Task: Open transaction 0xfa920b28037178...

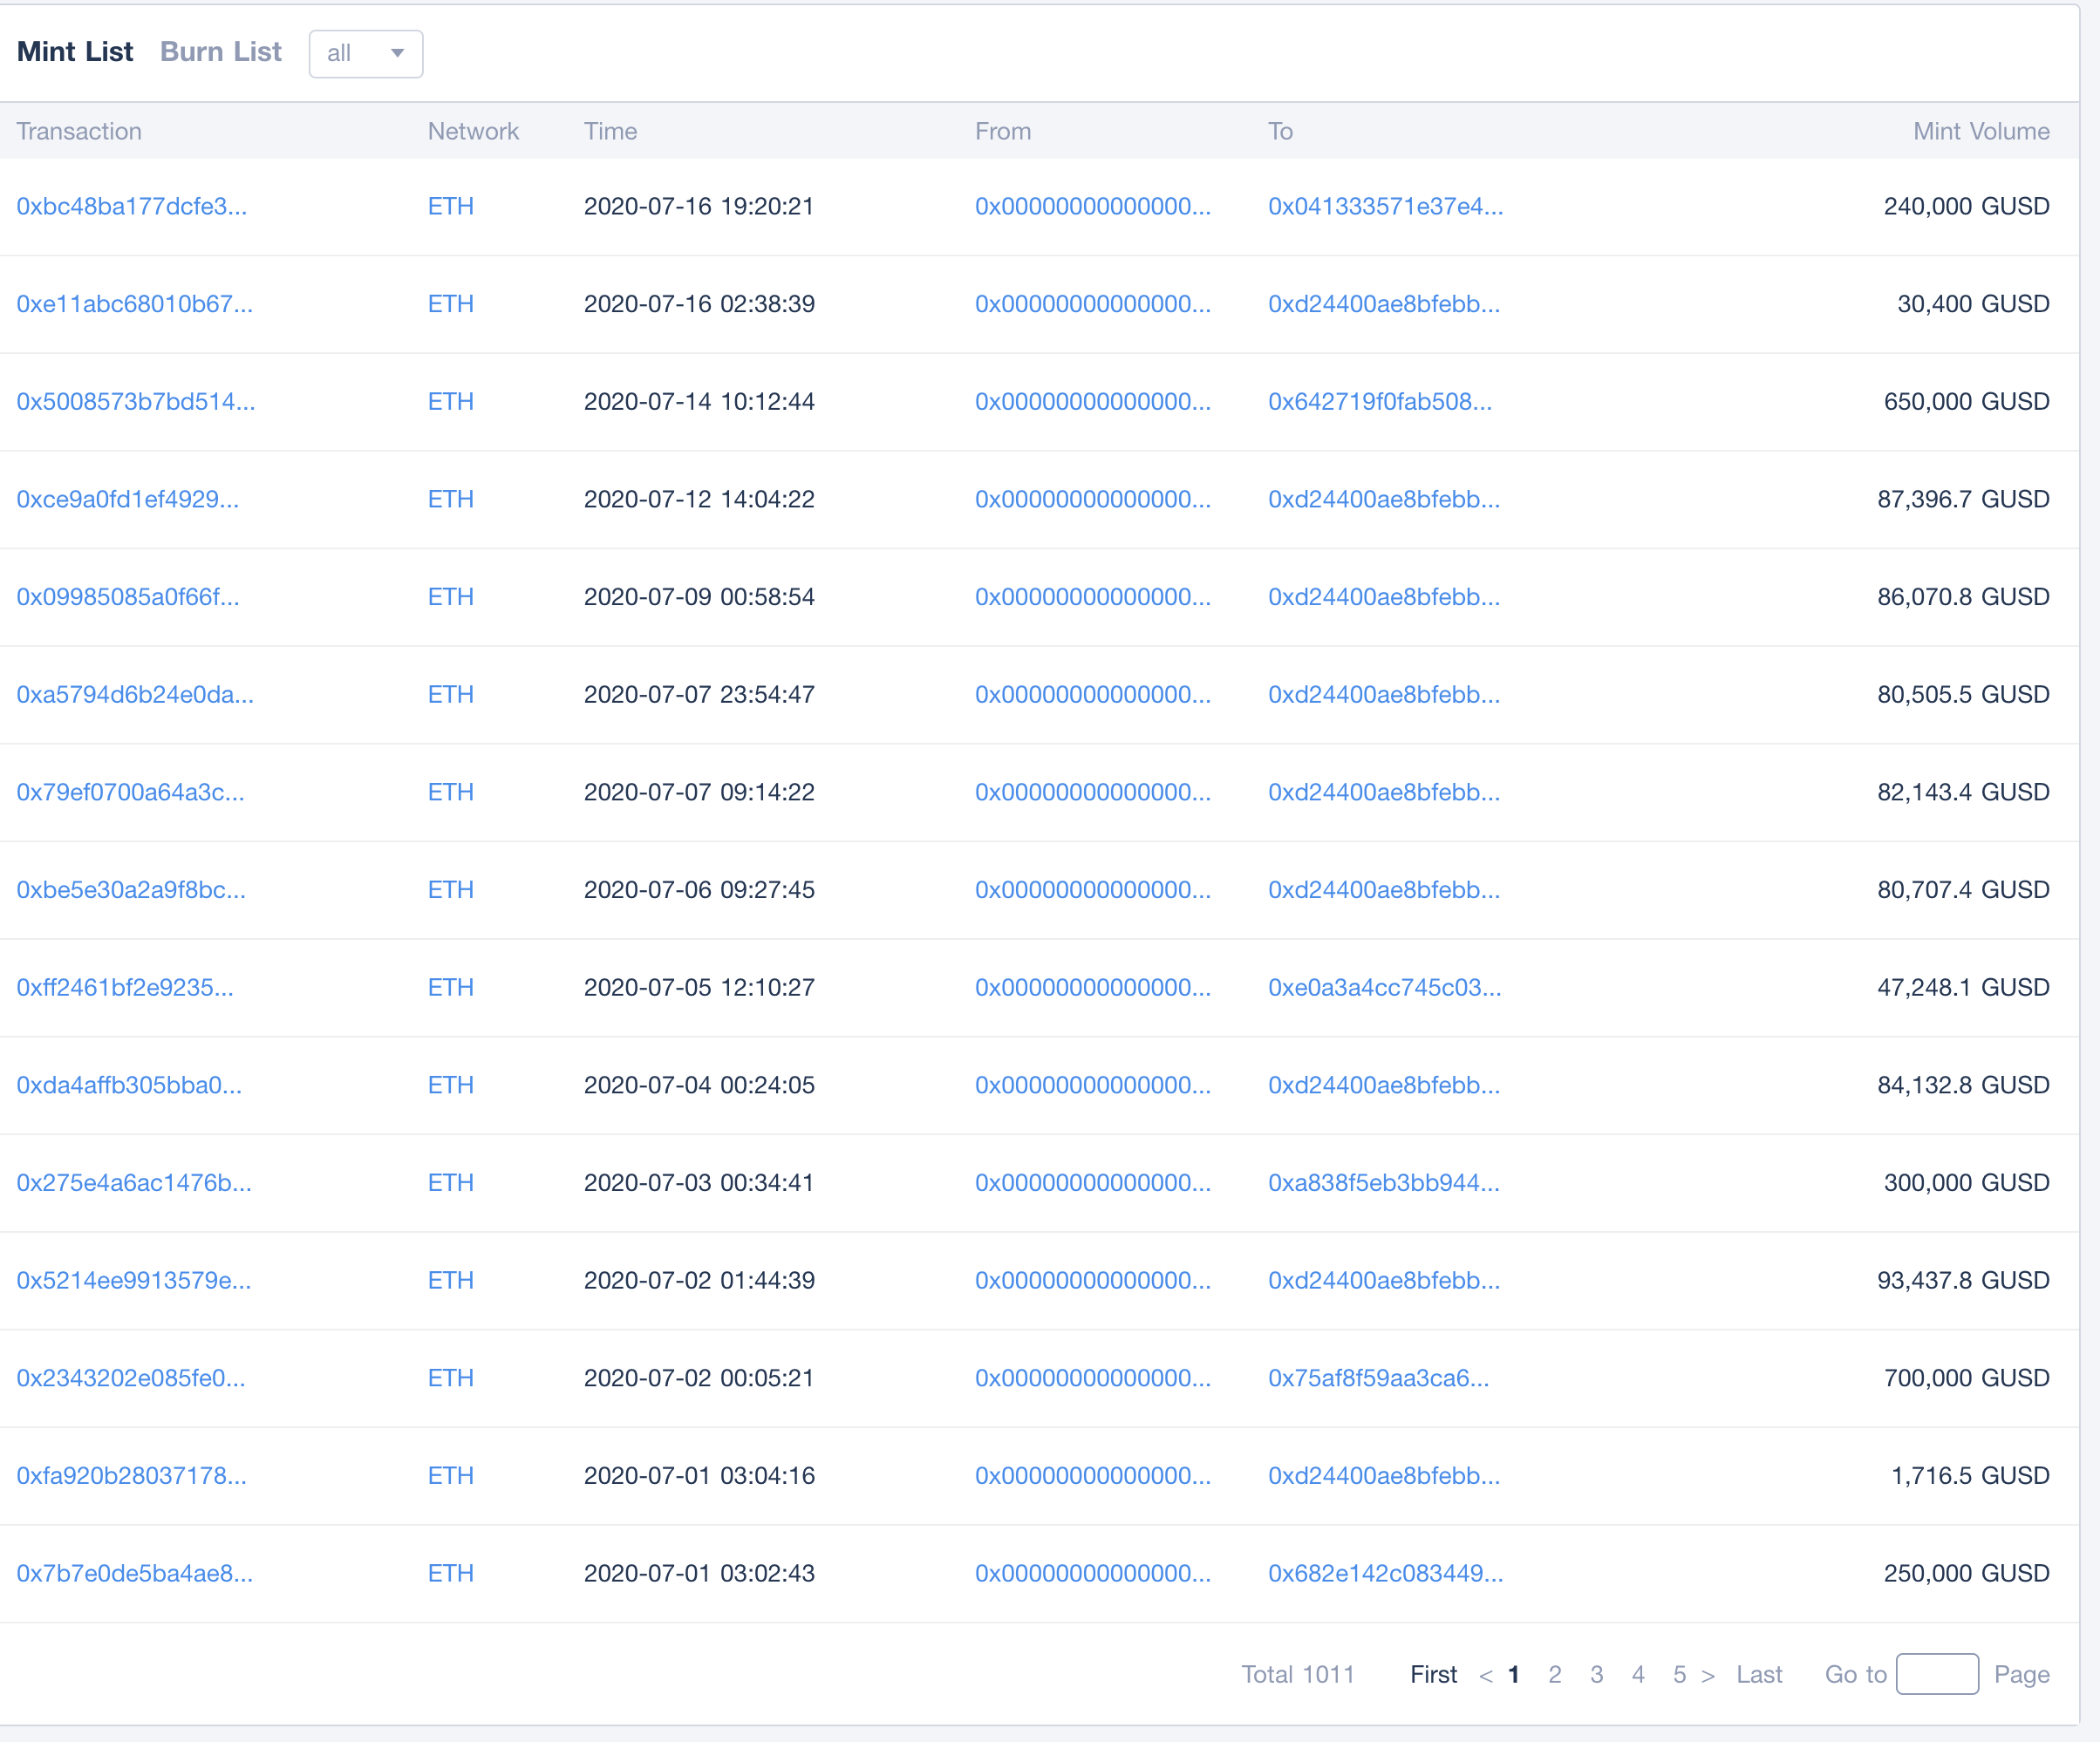Action: 131,1476
